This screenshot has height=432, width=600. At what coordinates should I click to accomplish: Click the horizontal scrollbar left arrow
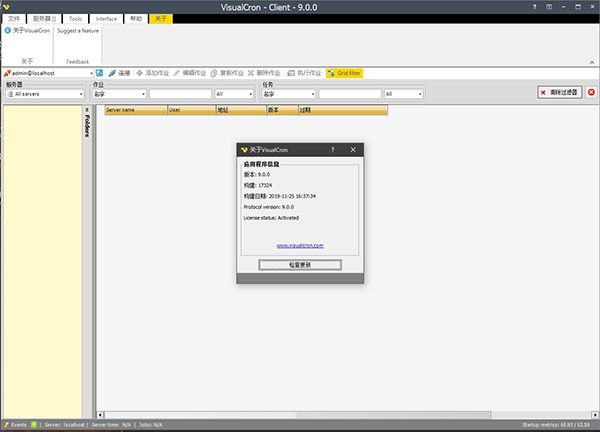click(x=100, y=415)
